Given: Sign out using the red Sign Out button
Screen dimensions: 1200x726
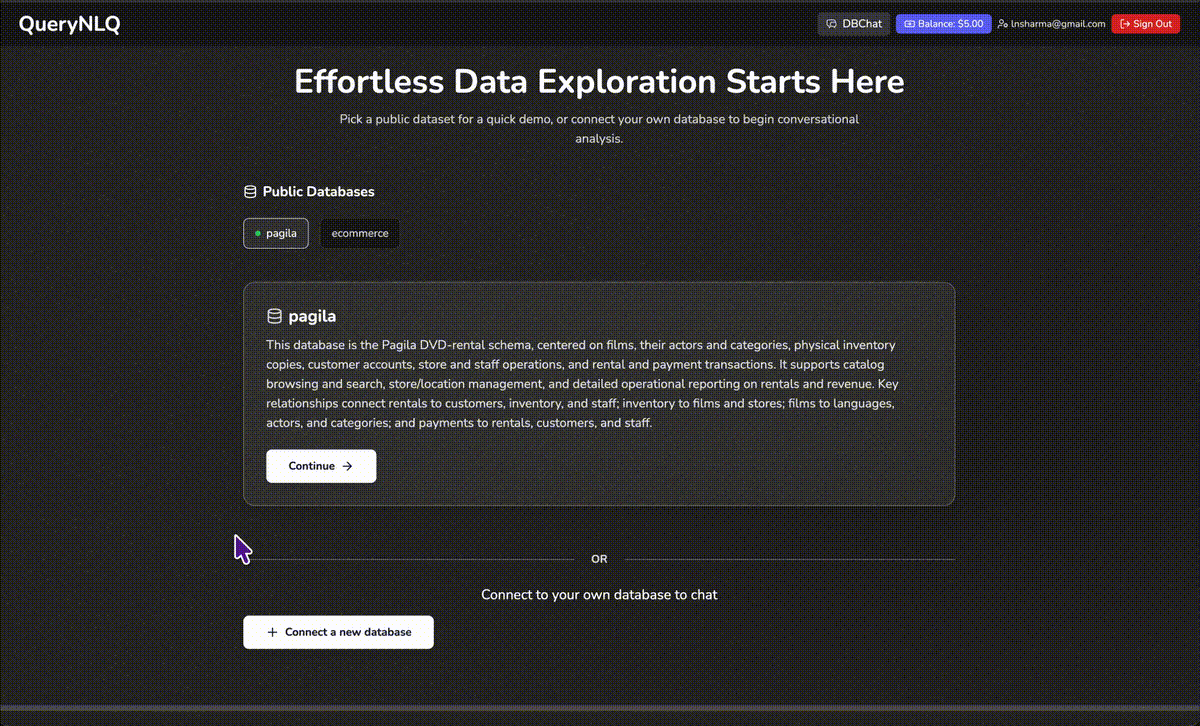Looking at the screenshot, I should pyautogui.click(x=1145, y=24).
